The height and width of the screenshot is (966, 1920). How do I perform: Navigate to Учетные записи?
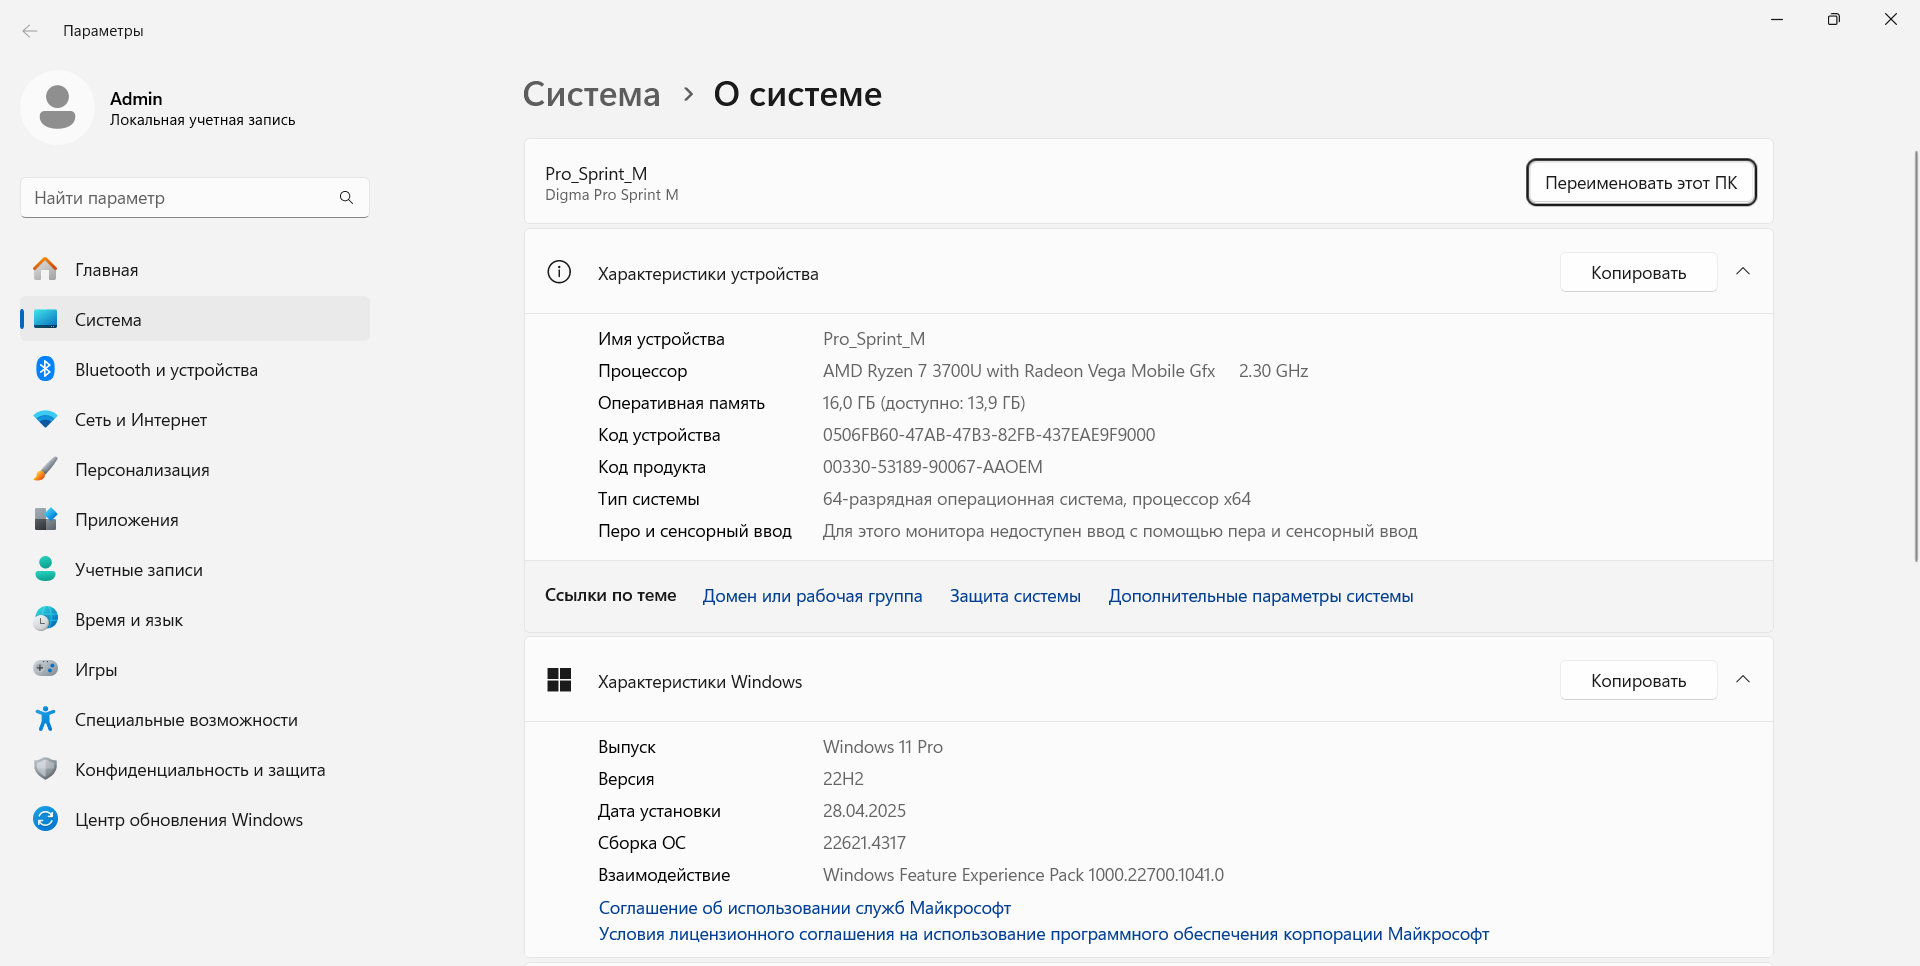(195, 569)
